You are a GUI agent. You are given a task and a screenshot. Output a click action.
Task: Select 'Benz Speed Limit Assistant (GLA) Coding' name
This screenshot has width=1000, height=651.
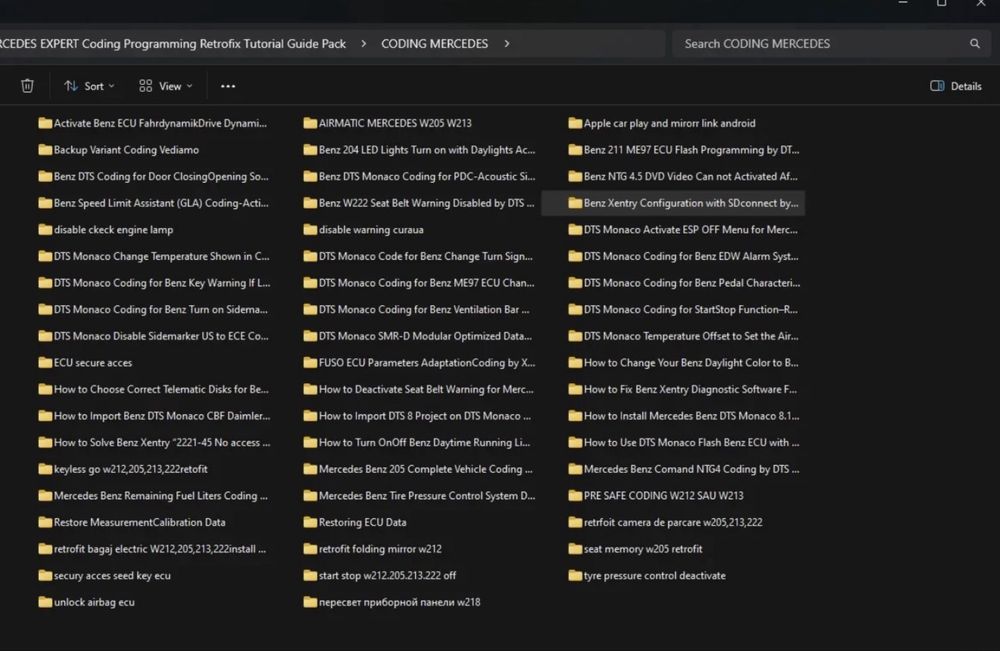point(161,203)
